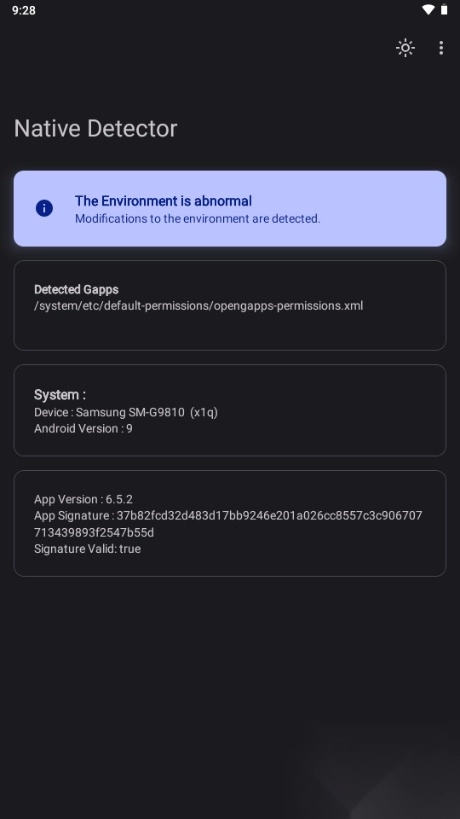
Task: Tap the System heading label
Action: pos(60,395)
